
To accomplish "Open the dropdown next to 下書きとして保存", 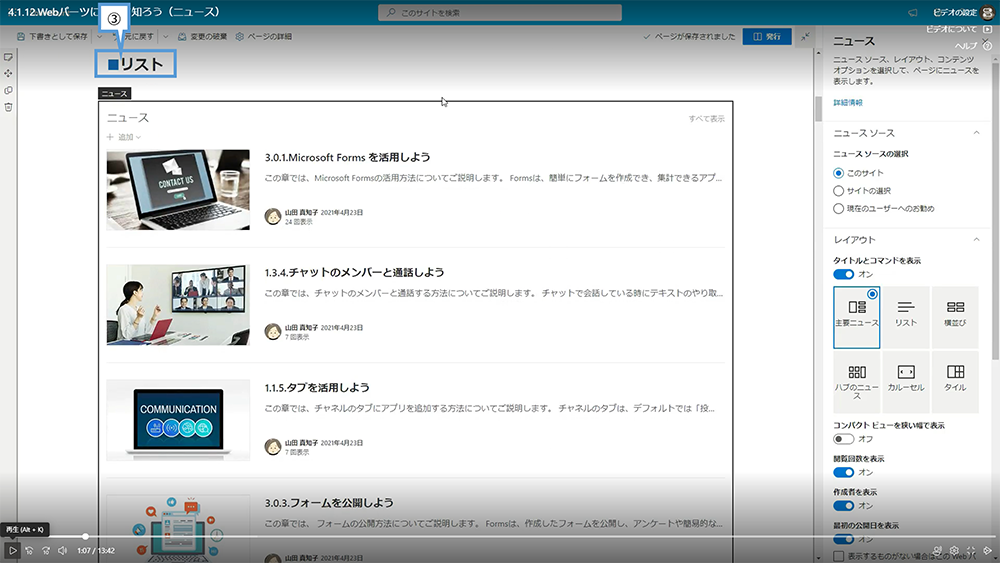I will point(99,36).
